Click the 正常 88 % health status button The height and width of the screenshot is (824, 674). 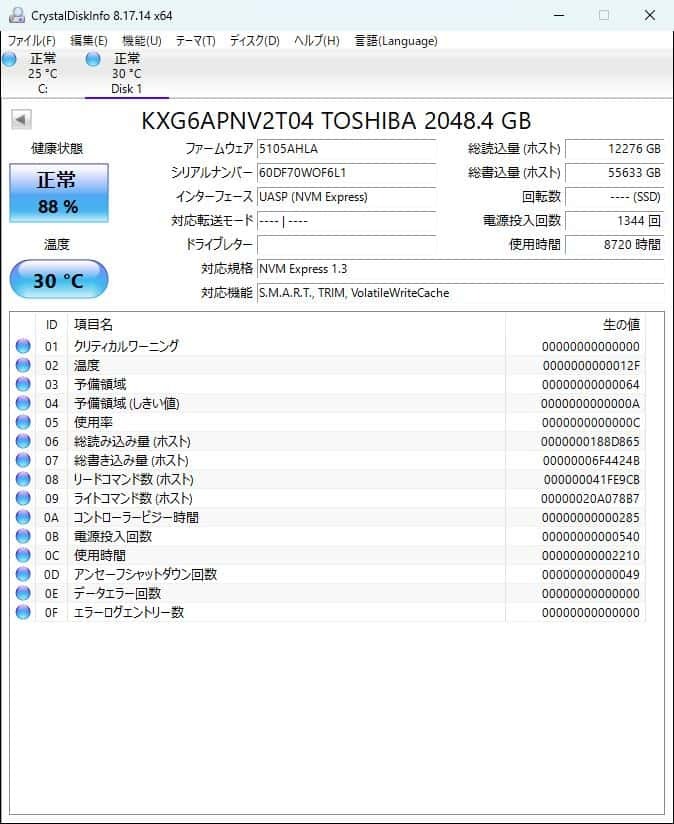(x=59, y=193)
